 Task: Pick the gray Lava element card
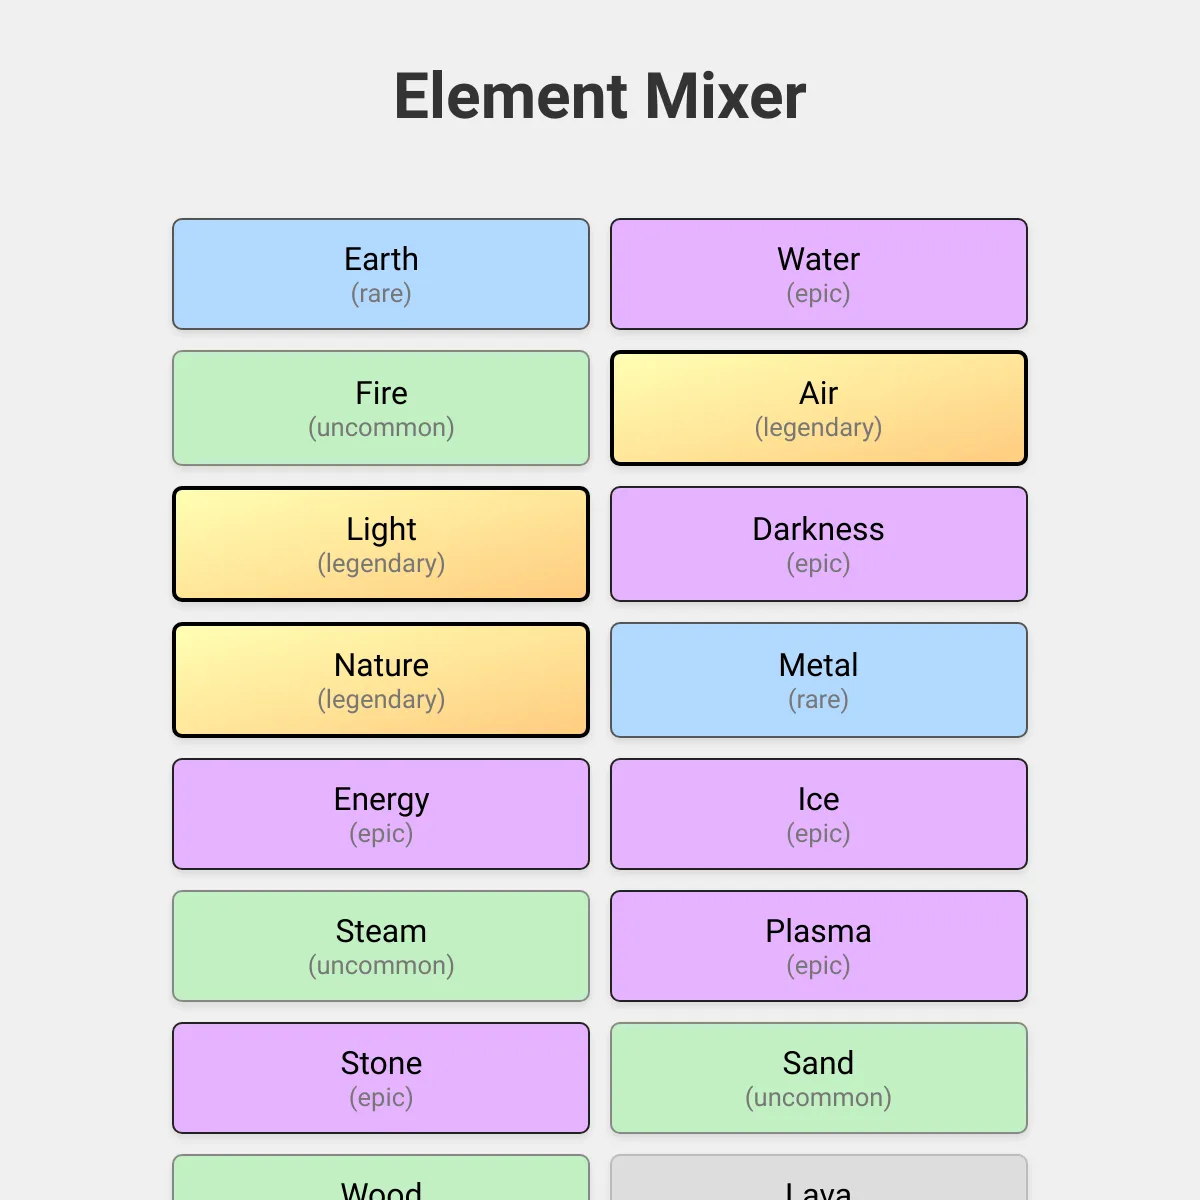point(819,1178)
